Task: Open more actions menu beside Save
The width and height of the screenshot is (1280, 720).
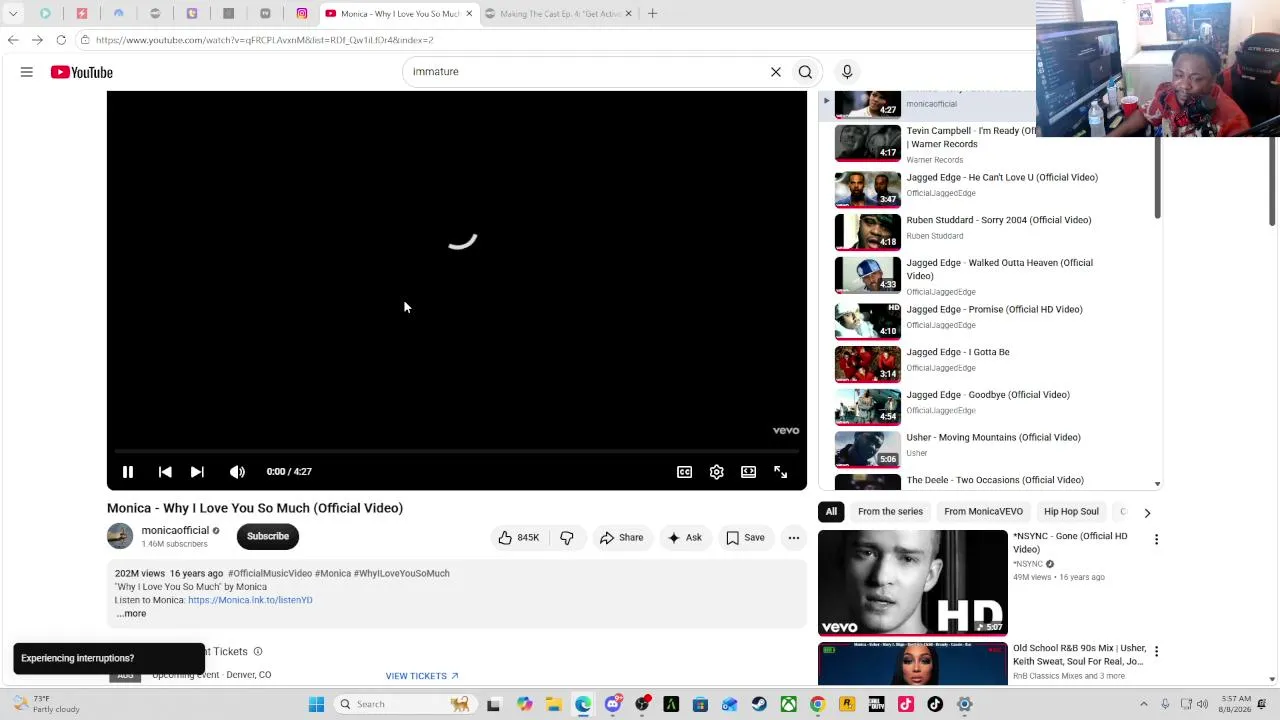Action: (x=794, y=538)
